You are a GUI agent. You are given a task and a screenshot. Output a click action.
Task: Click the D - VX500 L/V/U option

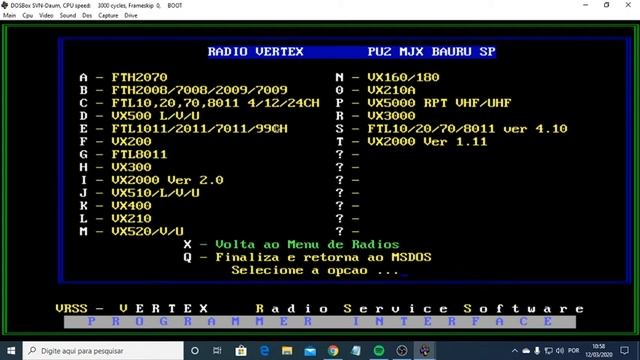pos(139,116)
